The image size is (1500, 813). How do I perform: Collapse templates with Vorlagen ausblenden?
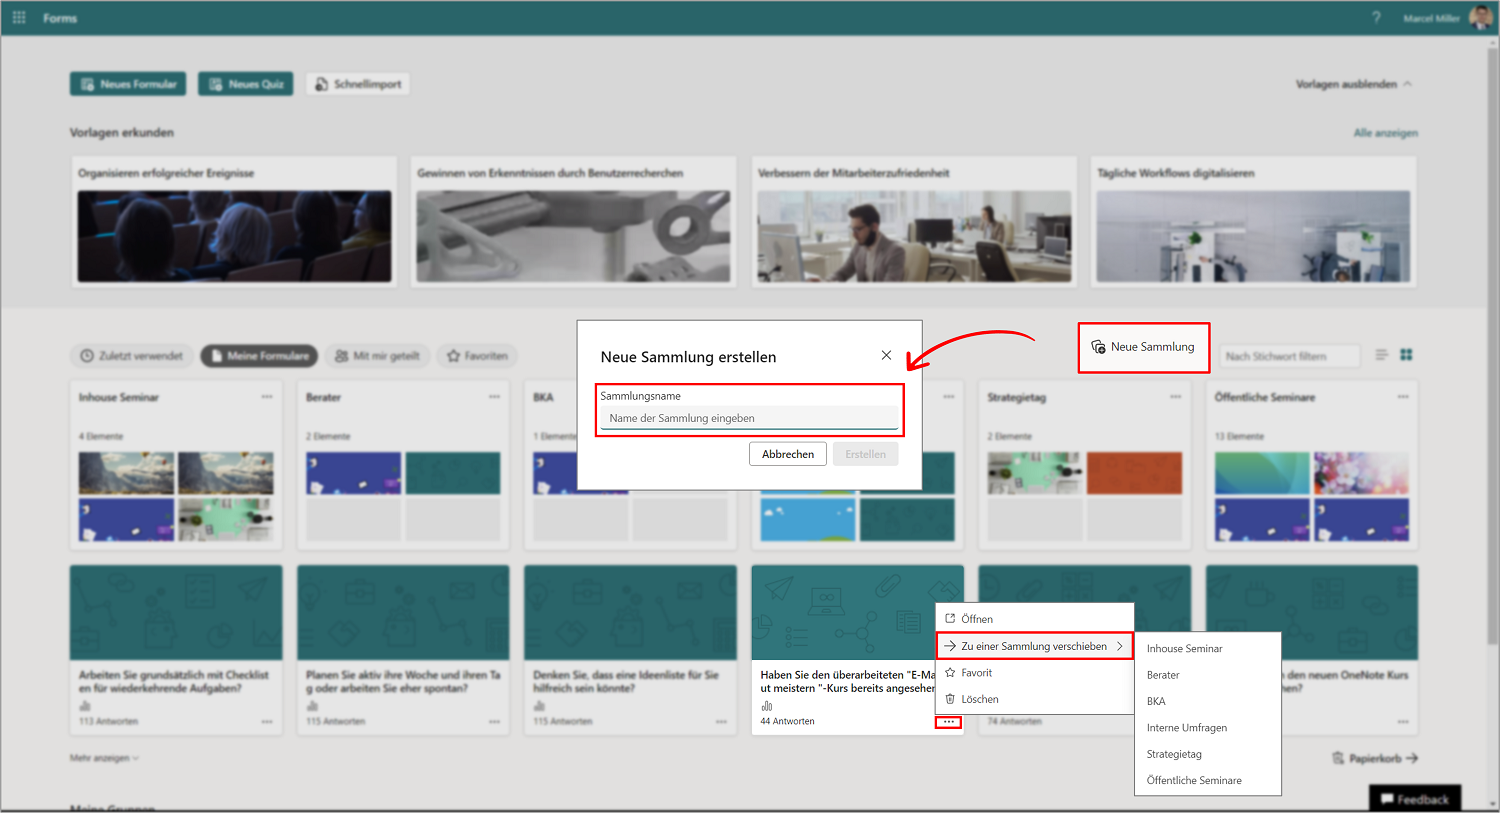point(1354,84)
